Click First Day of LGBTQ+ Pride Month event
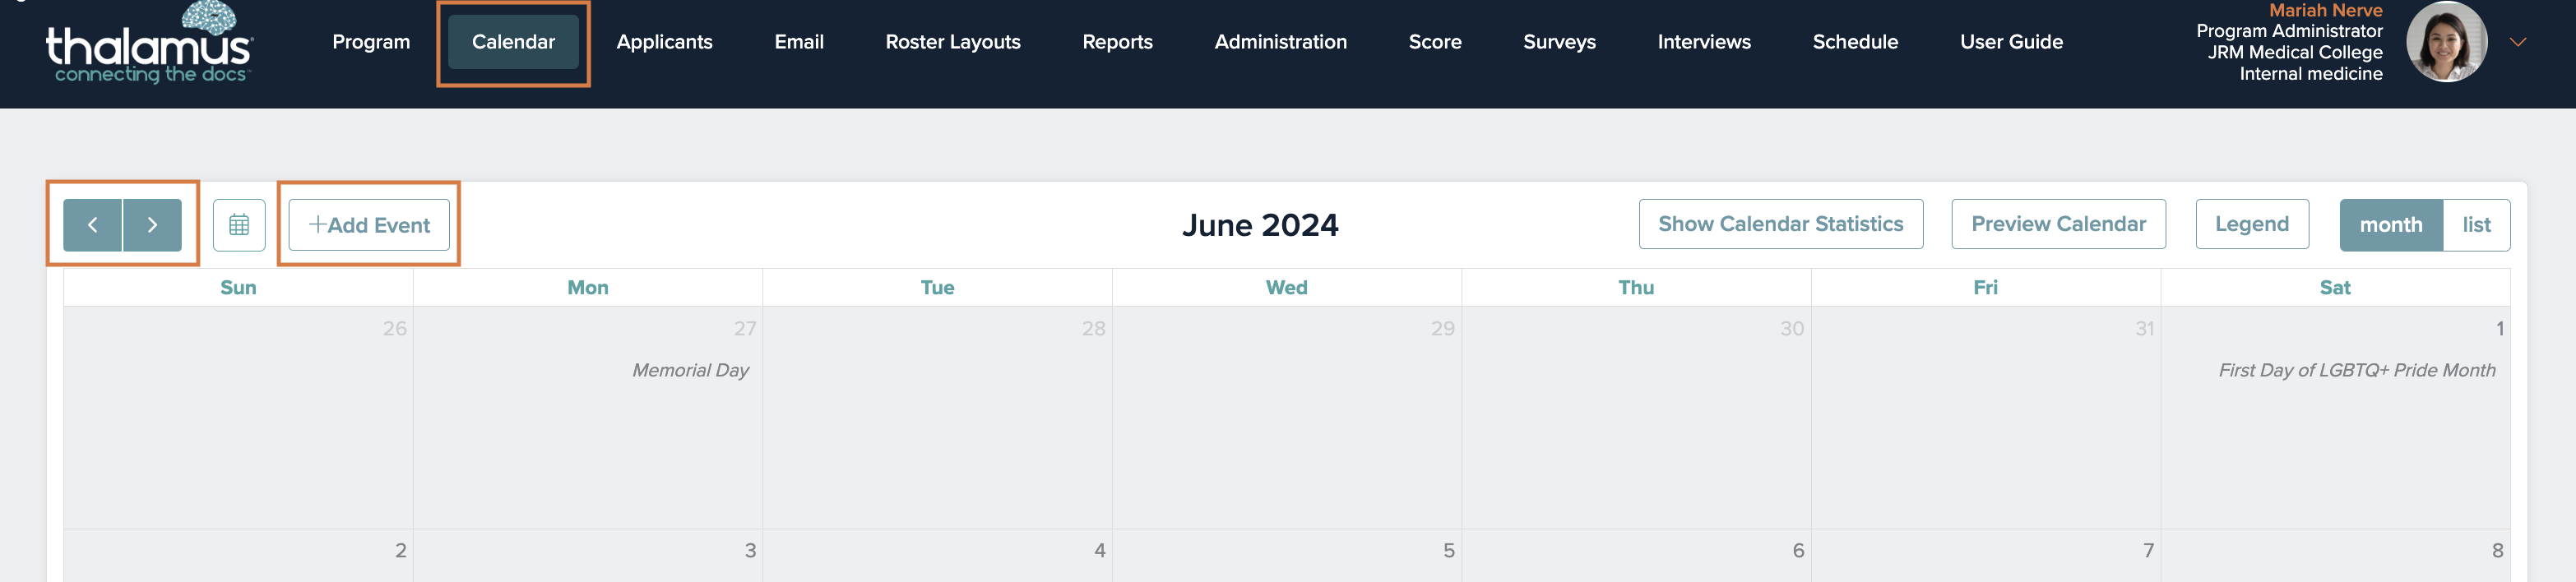 [x=2357, y=370]
